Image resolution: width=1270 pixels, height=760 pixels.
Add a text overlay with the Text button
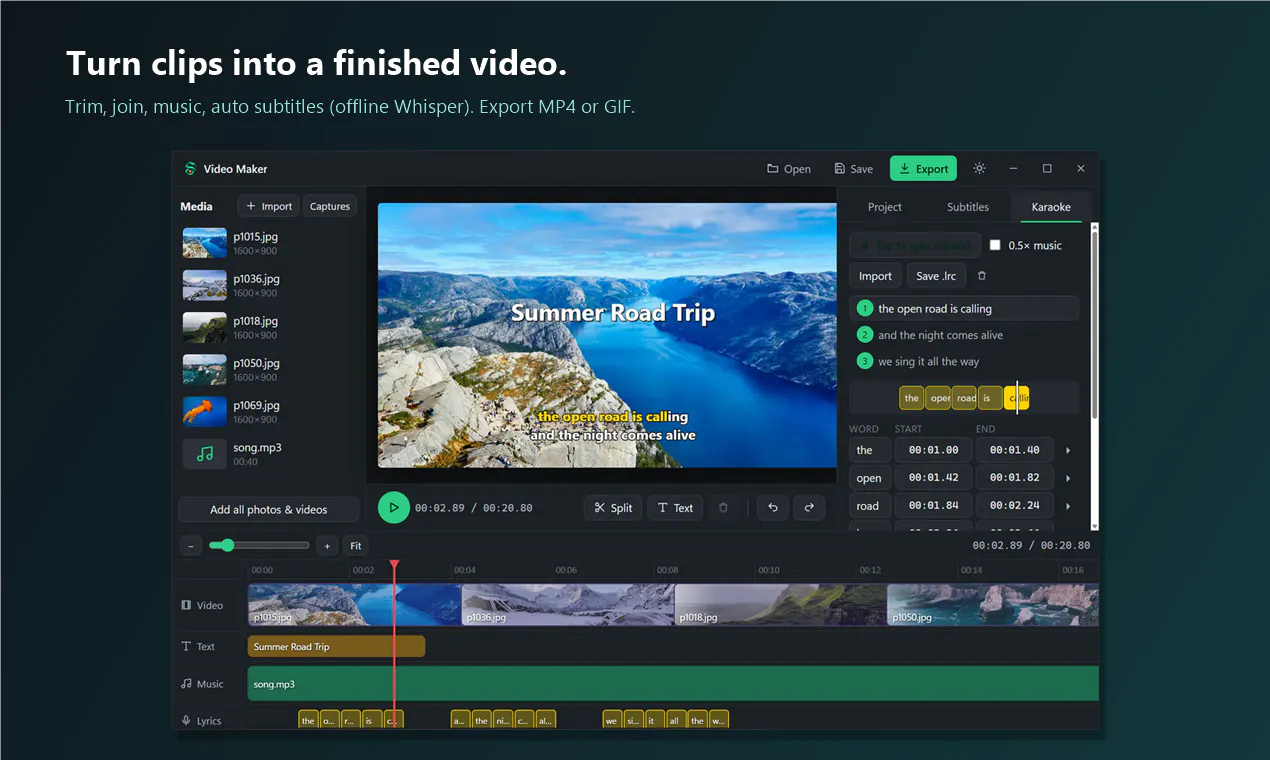(x=675, y=508)
